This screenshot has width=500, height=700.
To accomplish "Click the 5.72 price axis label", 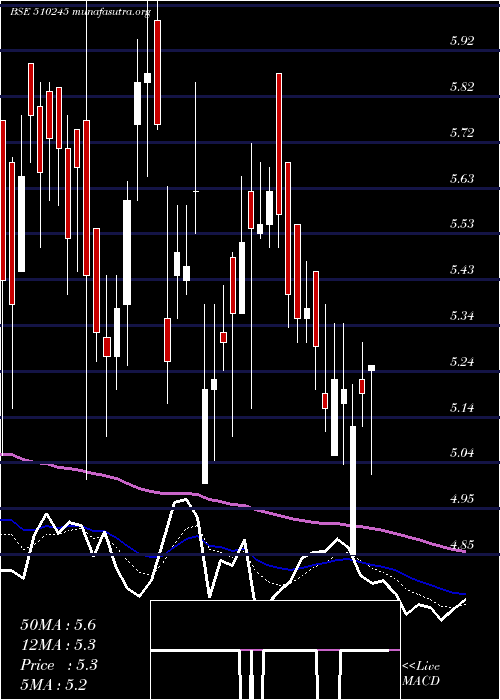I will 462,133.
